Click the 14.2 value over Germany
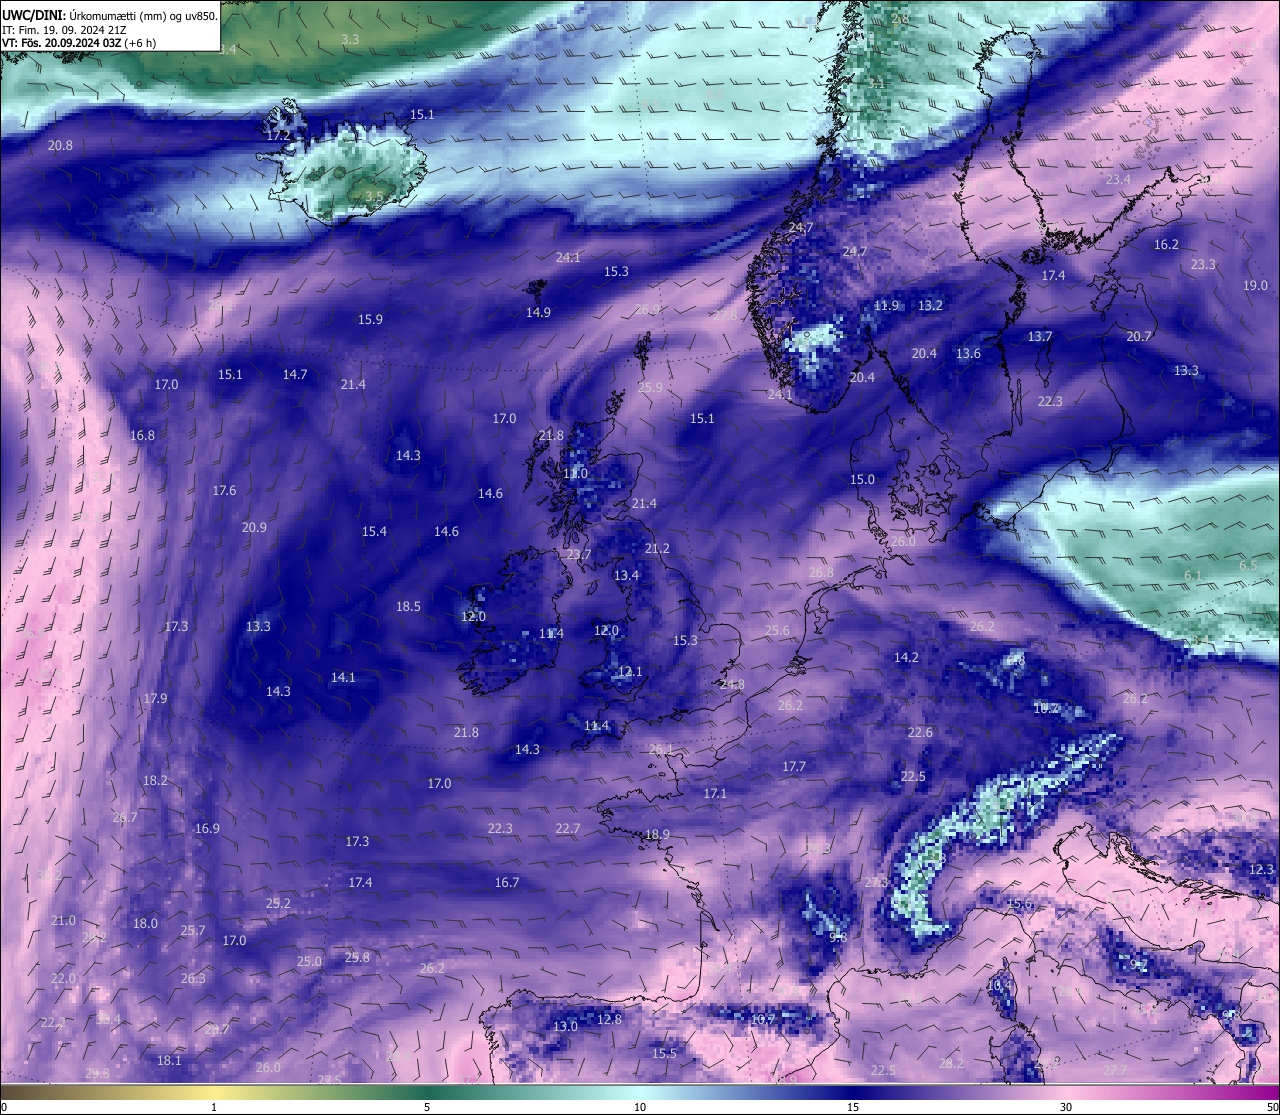1280x1115 pixels. point(906,657)
